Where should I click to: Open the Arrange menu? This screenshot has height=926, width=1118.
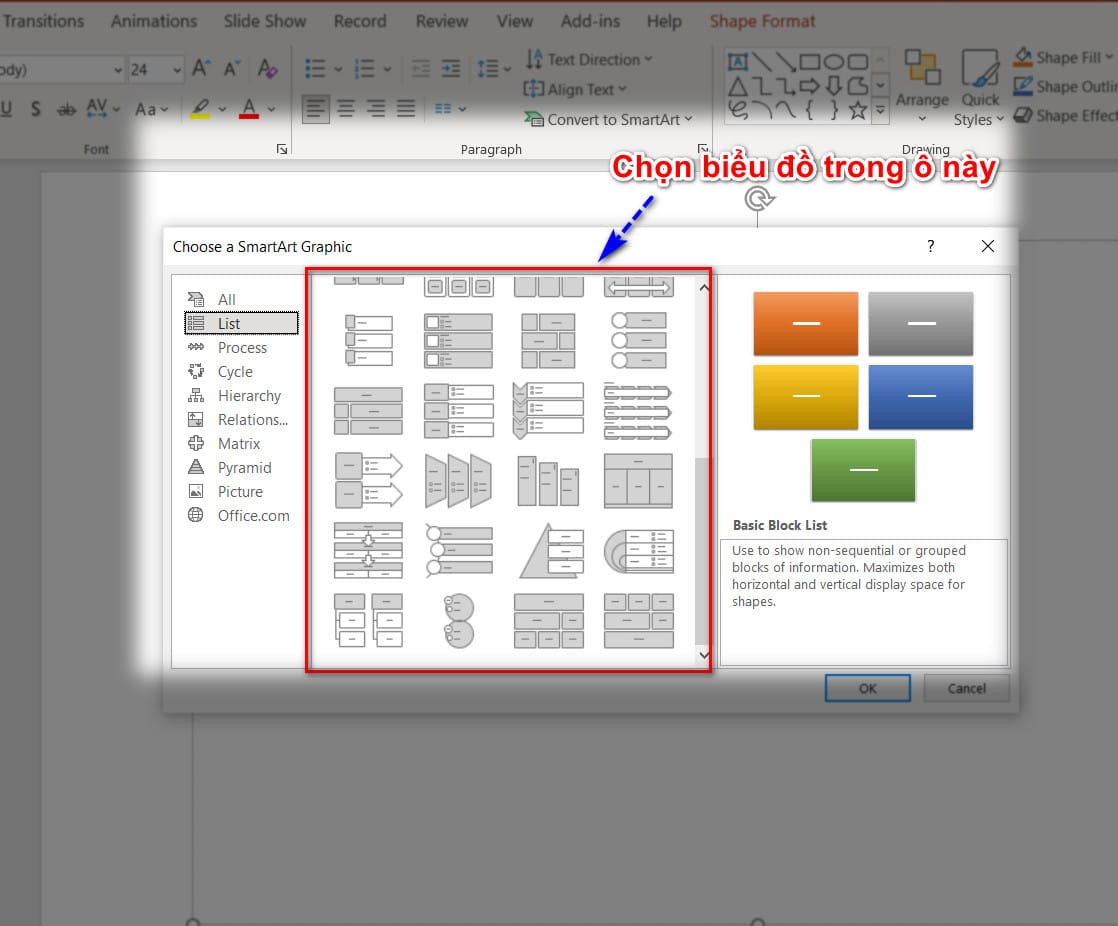pyautogui.click(x=922, y=88)
